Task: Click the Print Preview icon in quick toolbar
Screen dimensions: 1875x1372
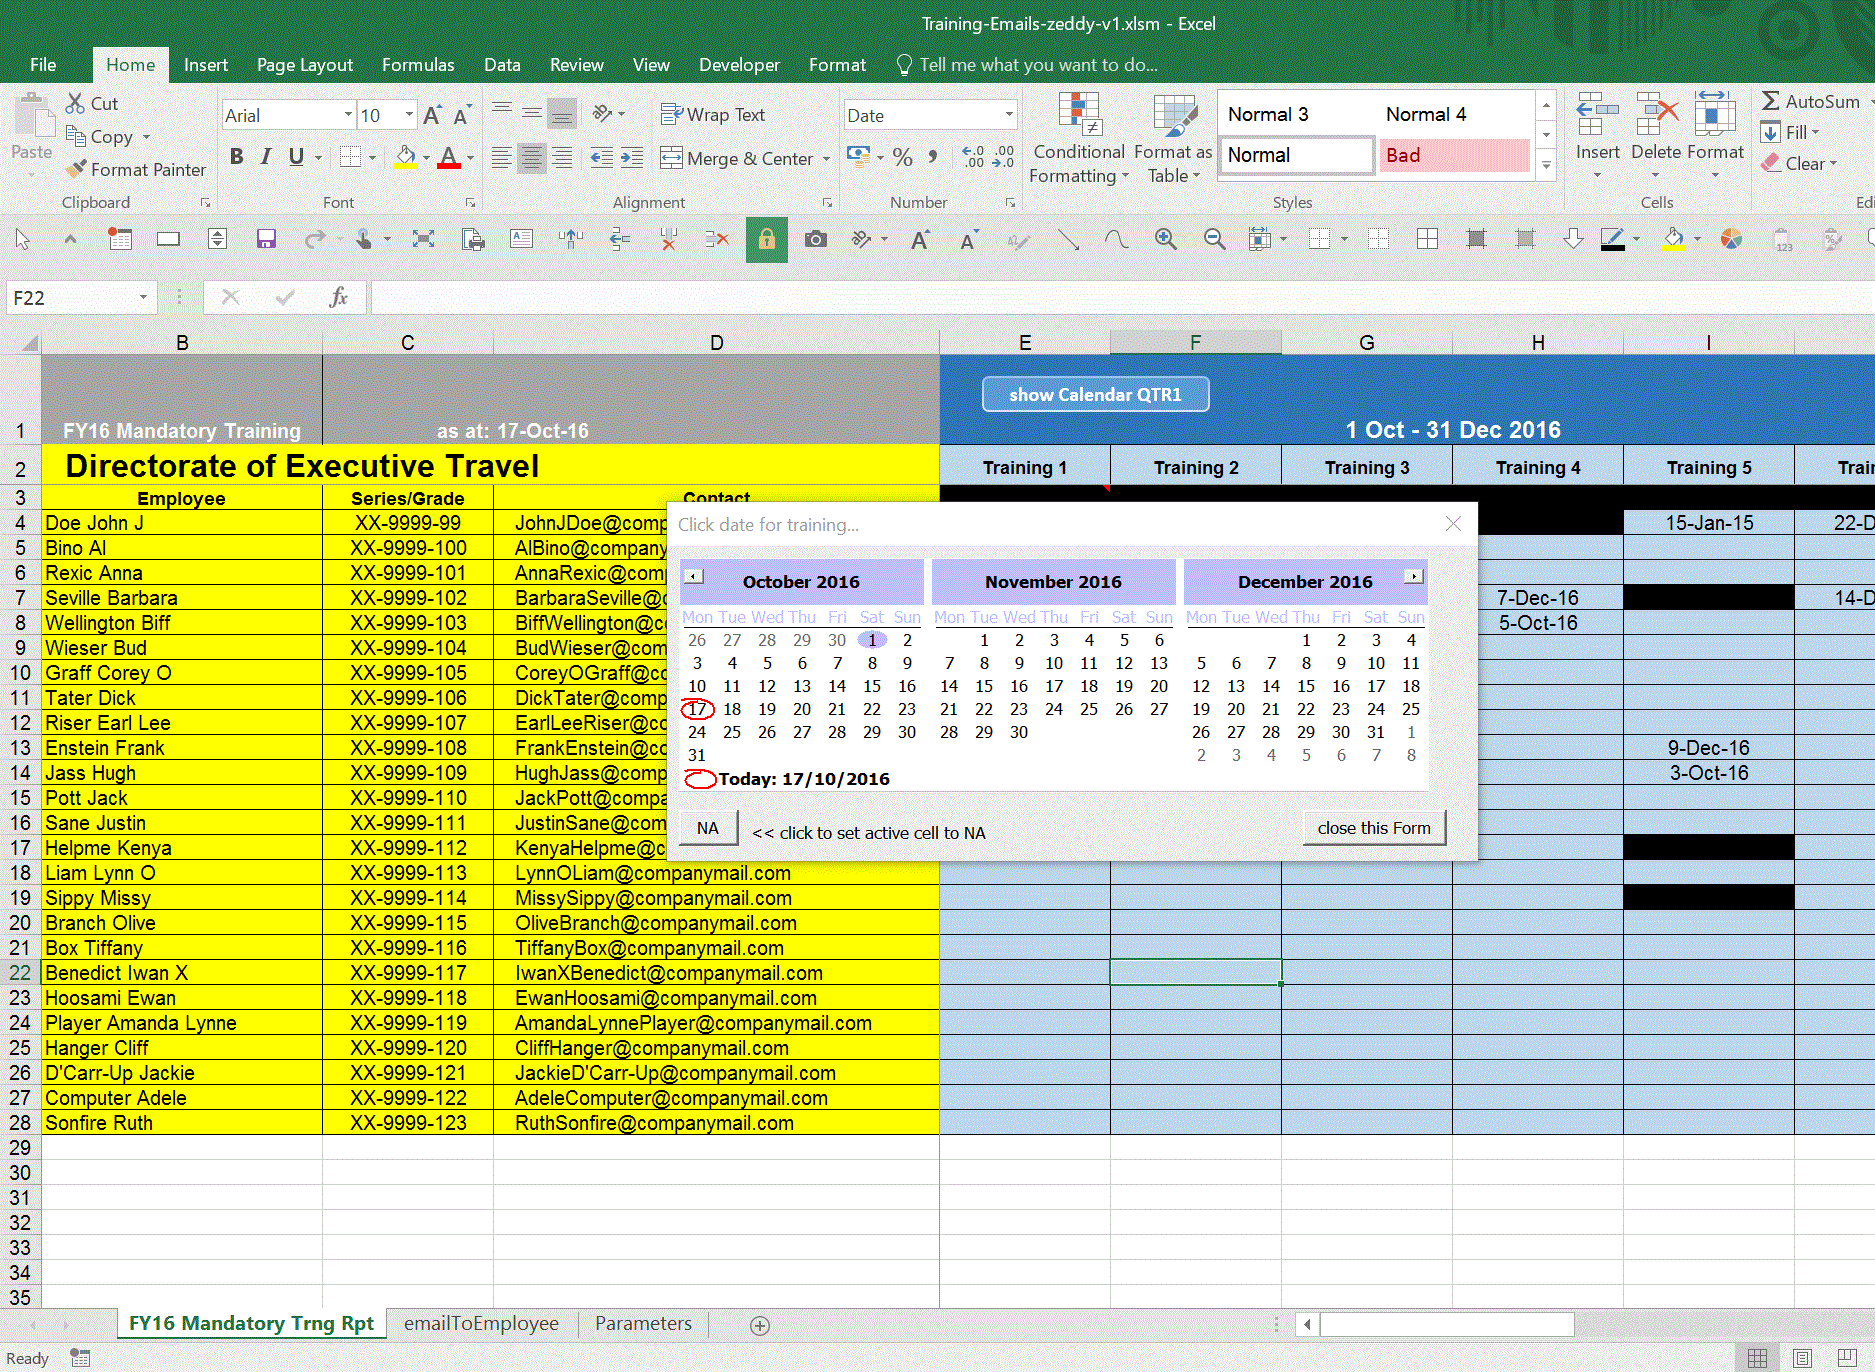Action: (x=473, y=239)
